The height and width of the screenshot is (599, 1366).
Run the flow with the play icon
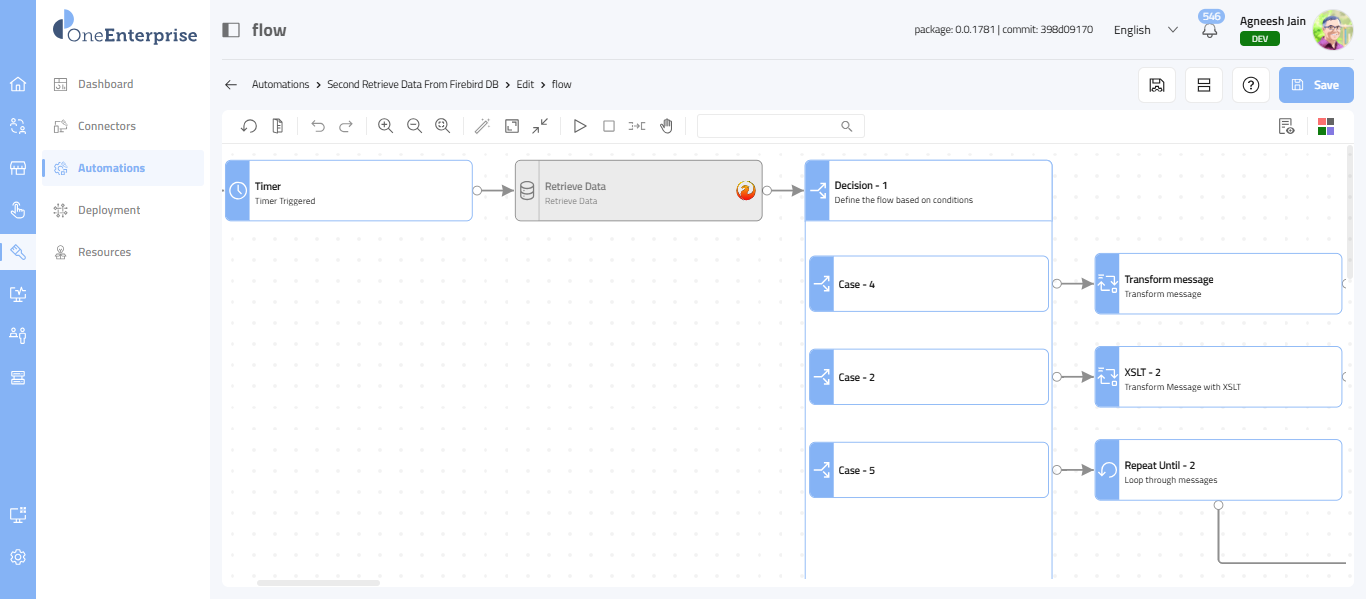point(579,126)
